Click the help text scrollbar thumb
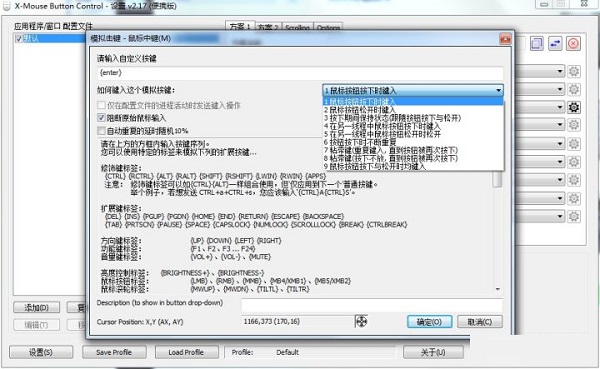 [497, 179]
